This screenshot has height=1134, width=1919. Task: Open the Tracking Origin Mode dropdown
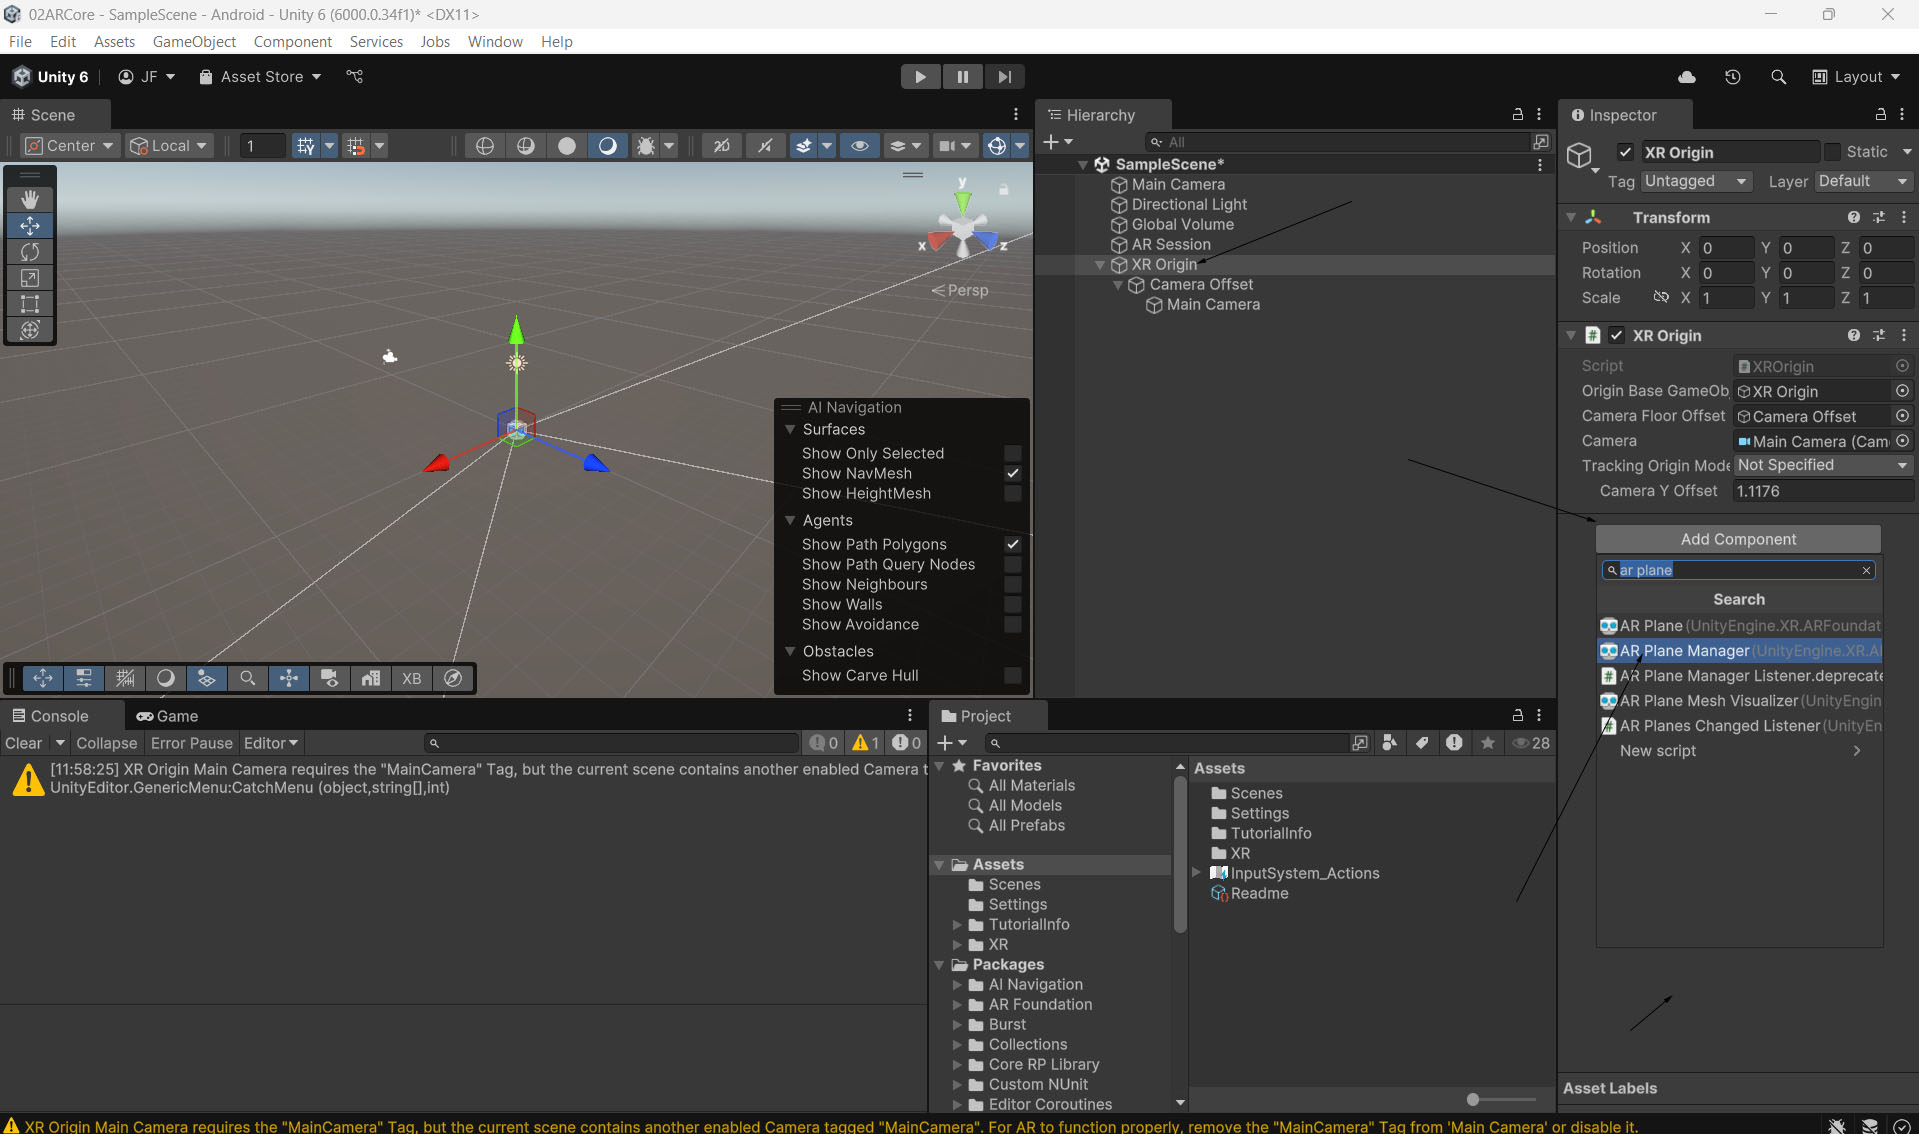[x=1822, y=466]
